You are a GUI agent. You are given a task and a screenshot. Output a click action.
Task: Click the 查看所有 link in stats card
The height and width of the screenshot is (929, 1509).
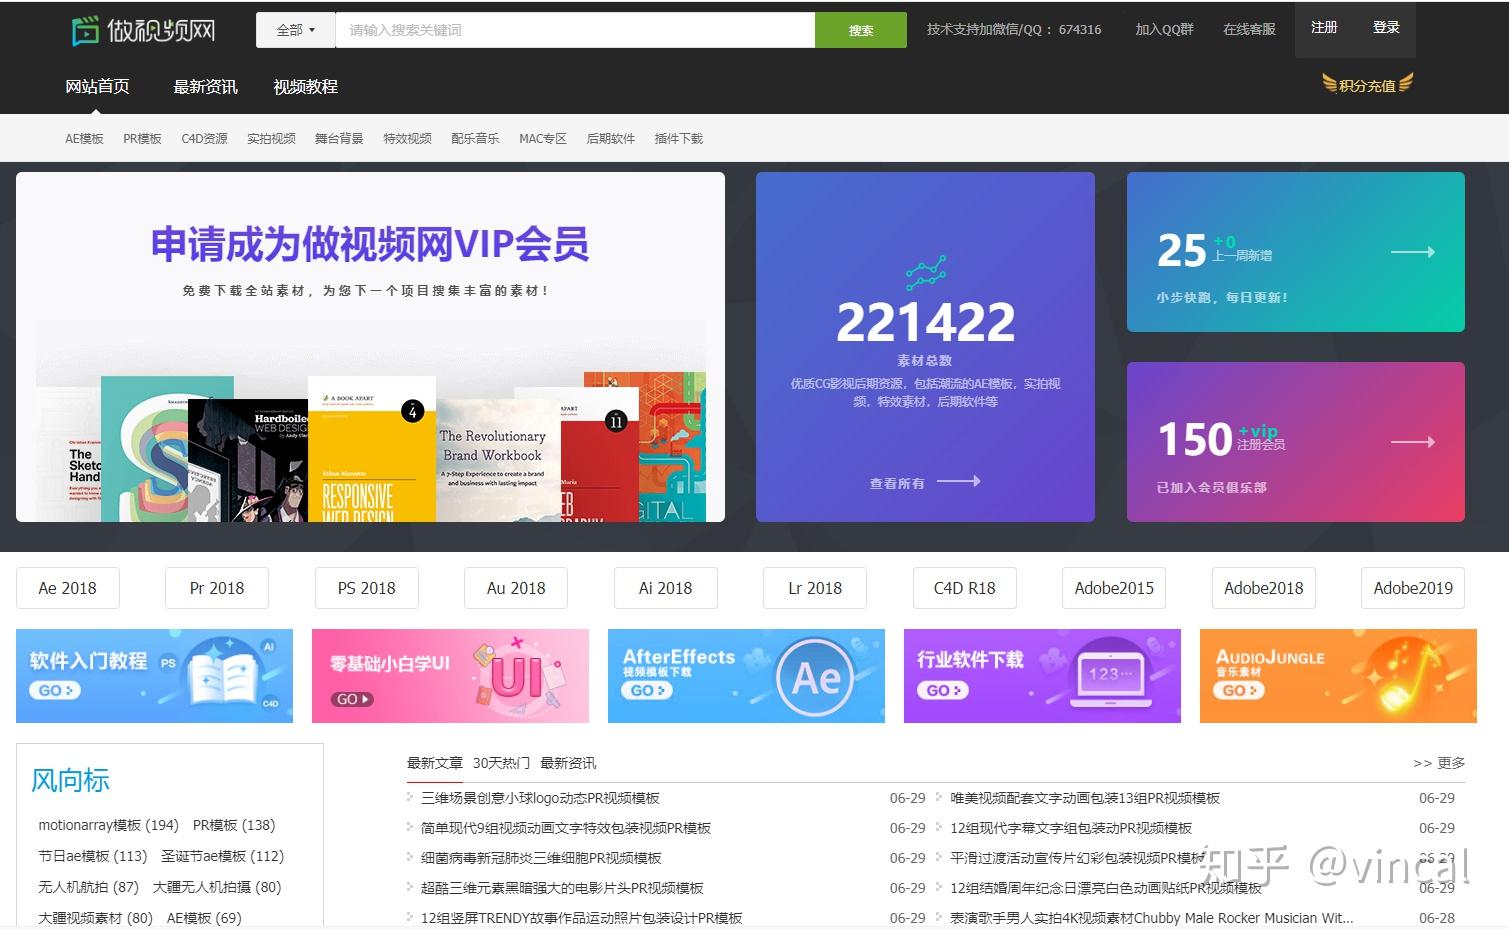(897, 484)
